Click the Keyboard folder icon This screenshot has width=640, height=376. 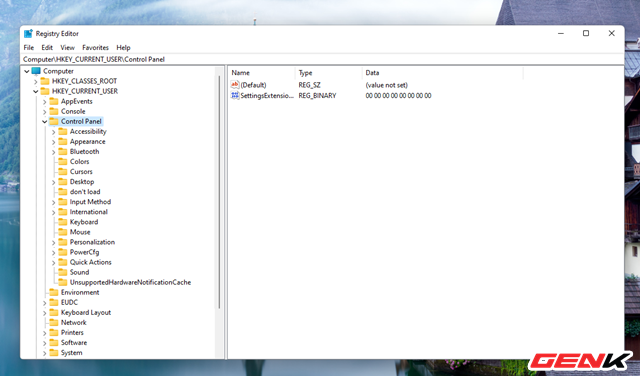(x=63, y=222)
